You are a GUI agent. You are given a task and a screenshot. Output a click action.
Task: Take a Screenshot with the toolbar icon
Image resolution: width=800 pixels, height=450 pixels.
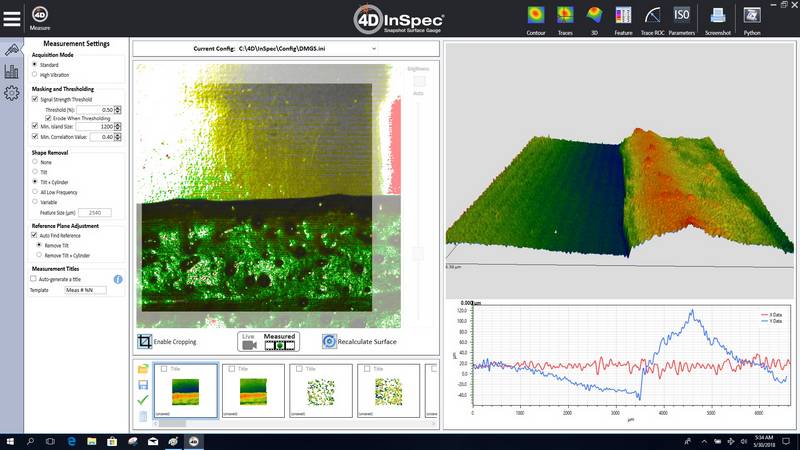(x=717, y=20)
